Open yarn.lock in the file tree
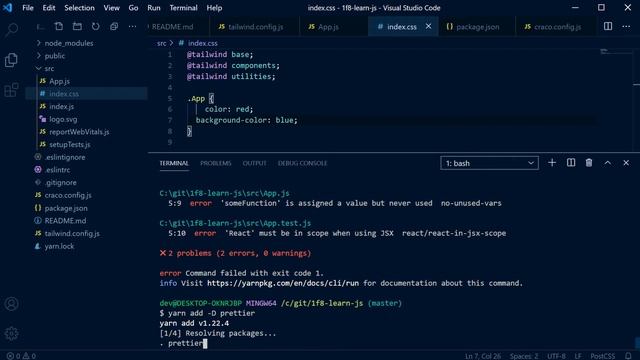 (59, 246)
